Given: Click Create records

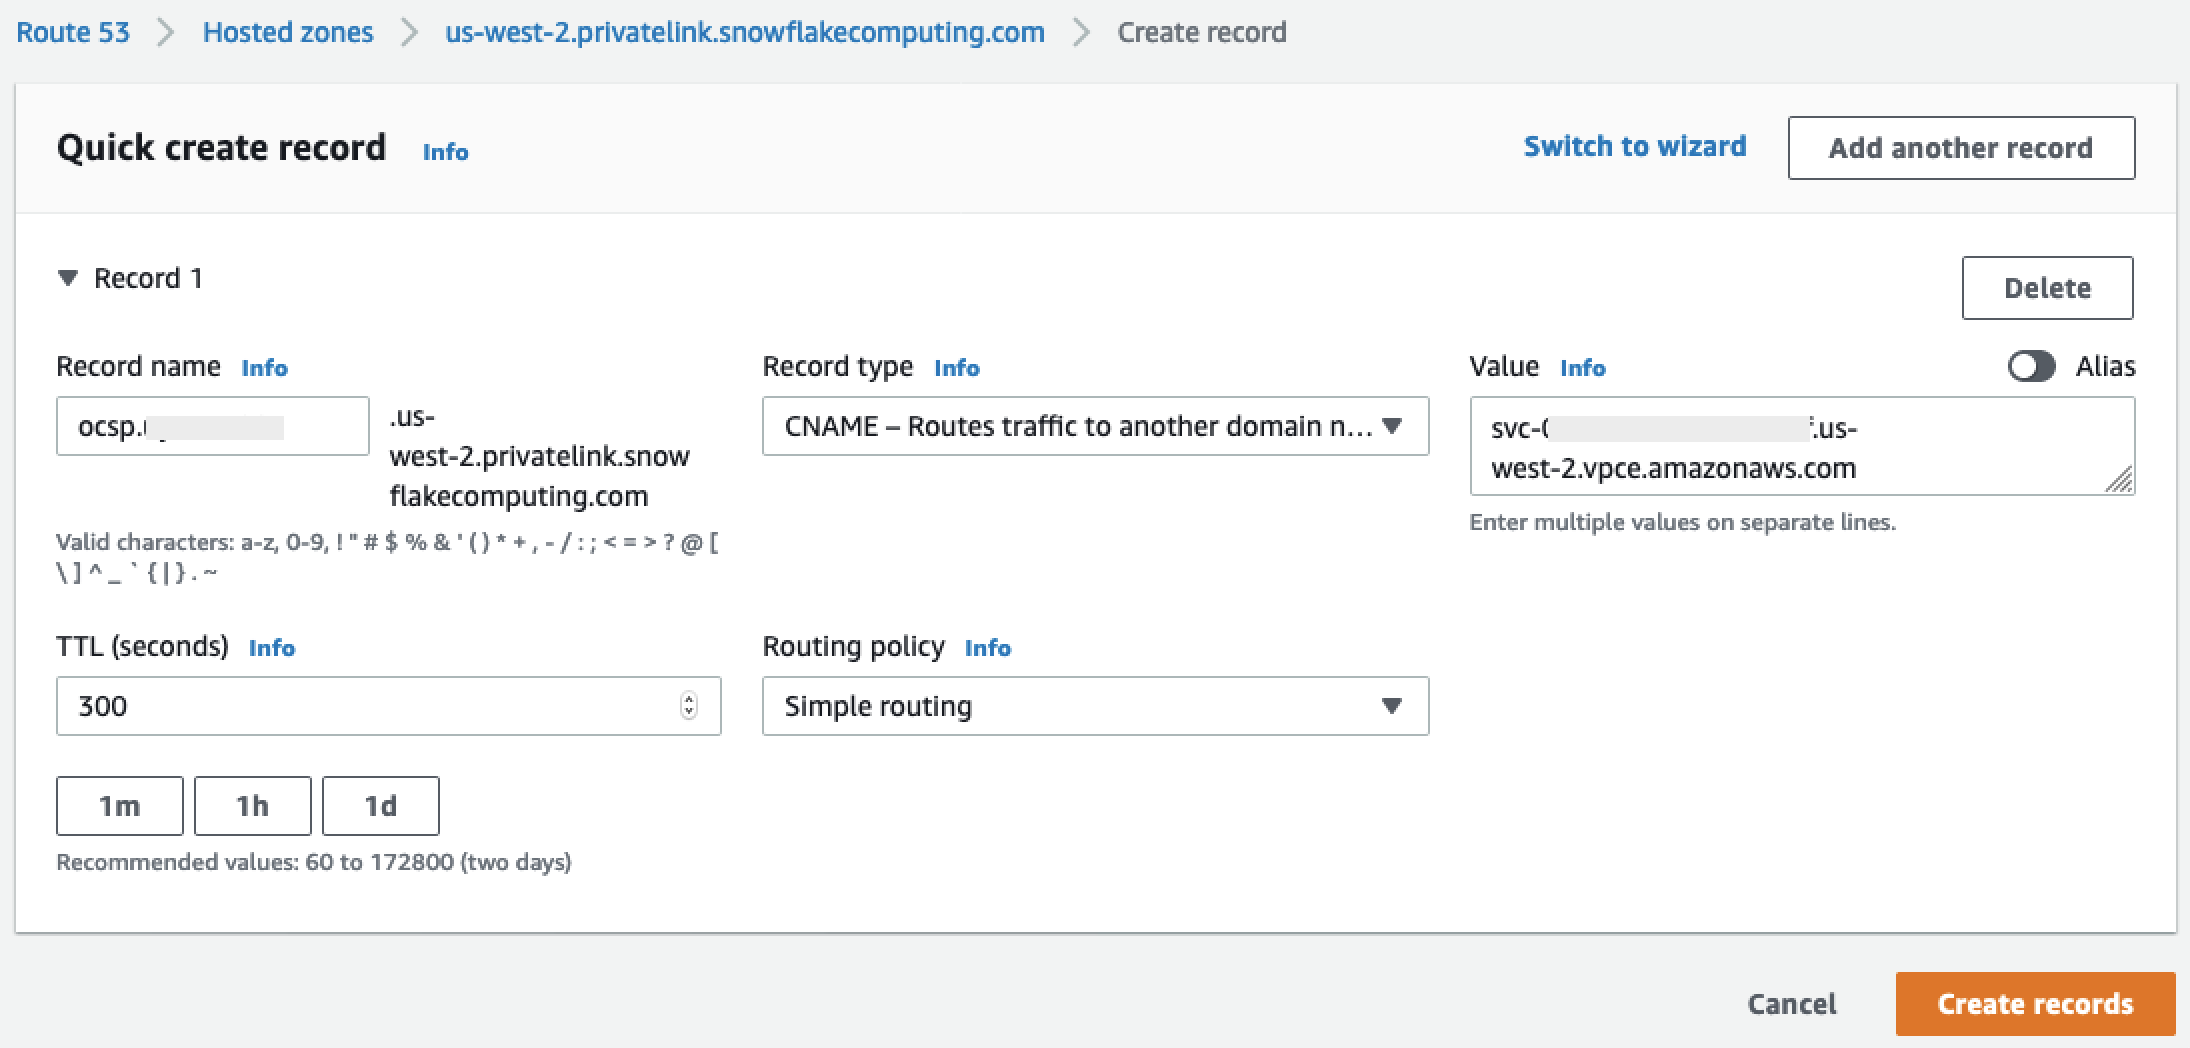Looking at the screenshot, I should [x=2032, y=1004].
